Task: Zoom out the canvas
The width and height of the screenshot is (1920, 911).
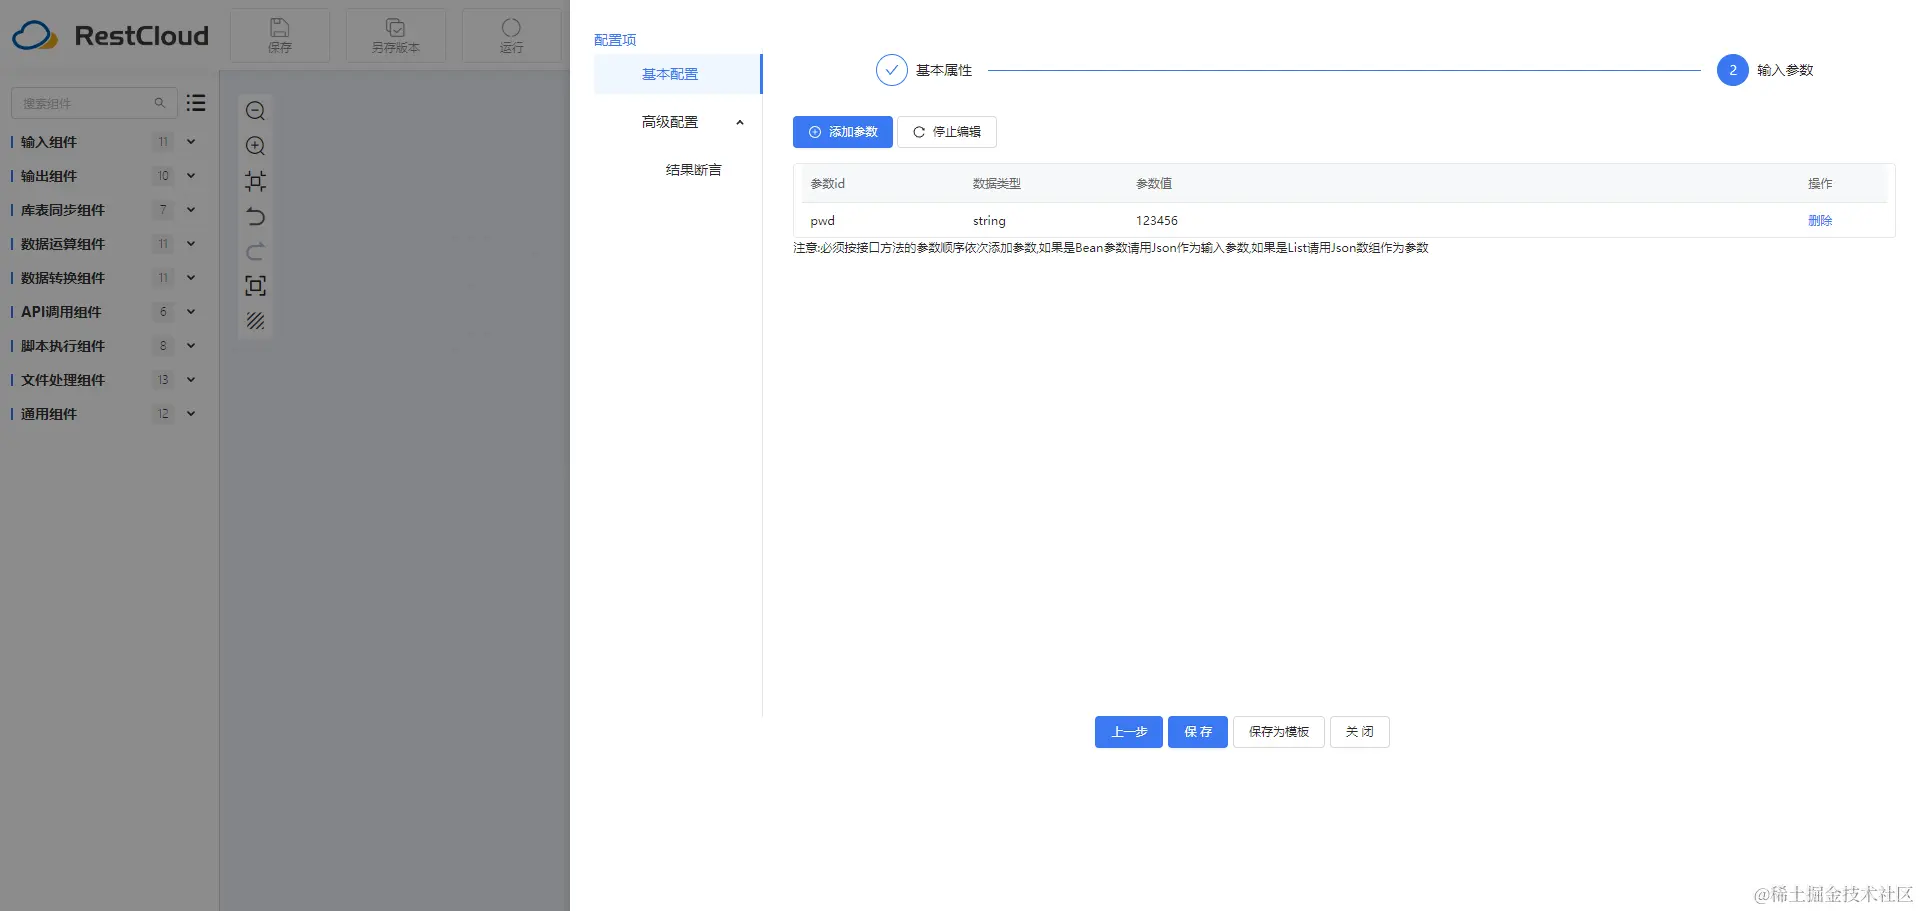Action: (255, 111)
